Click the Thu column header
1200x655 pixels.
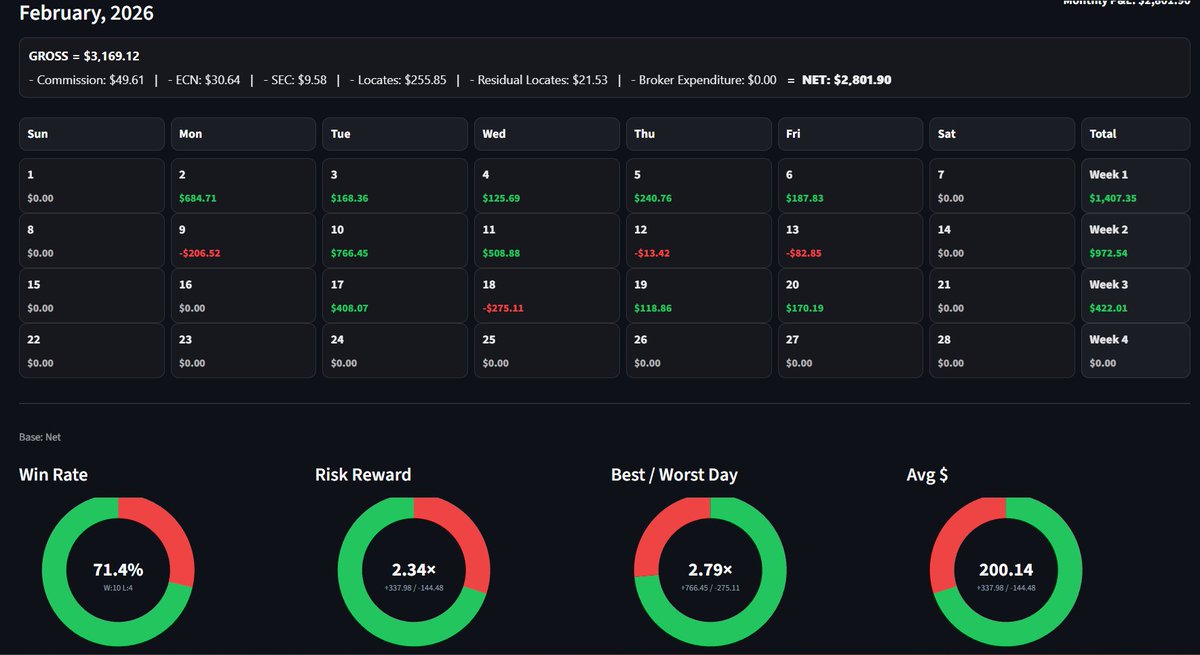pyautogui.click(x=699, y=134)
